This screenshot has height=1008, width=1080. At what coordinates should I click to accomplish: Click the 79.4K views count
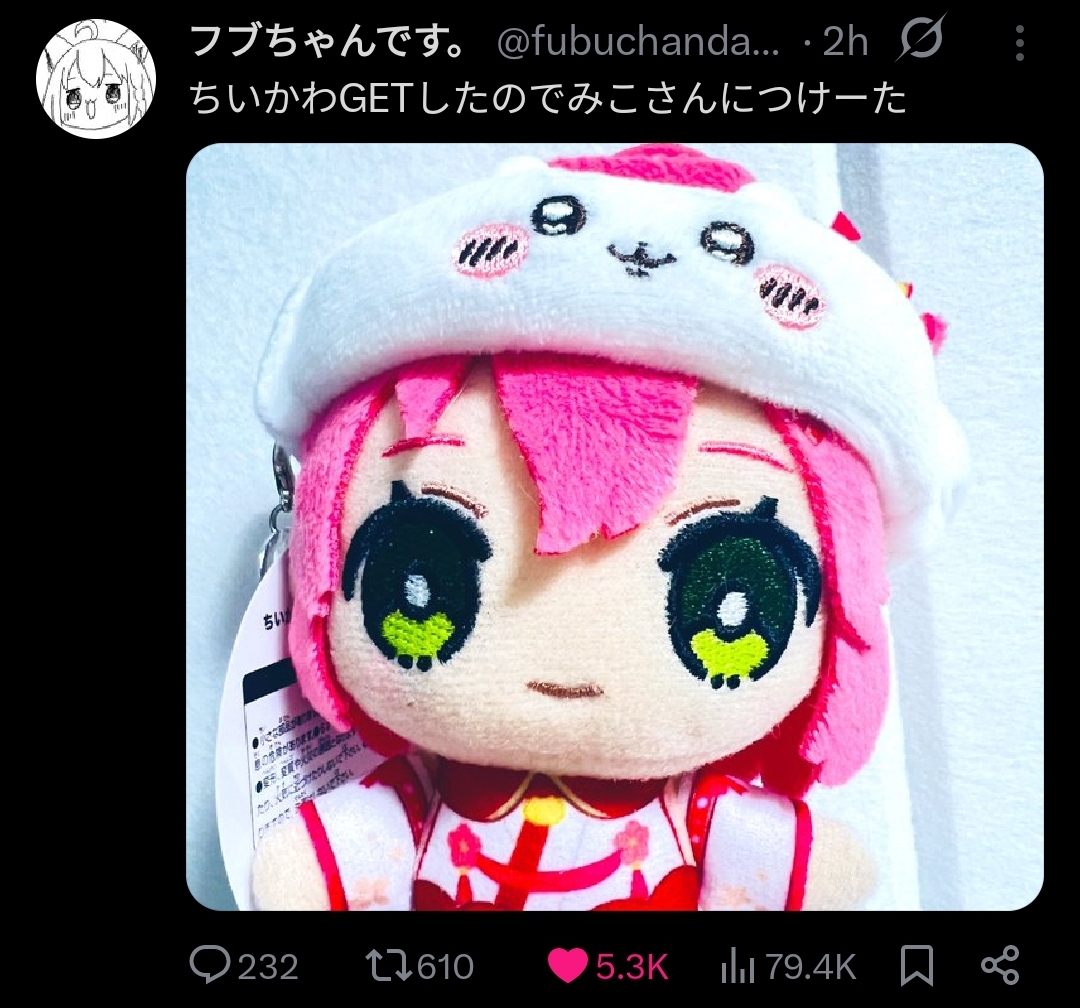[811, 967]
